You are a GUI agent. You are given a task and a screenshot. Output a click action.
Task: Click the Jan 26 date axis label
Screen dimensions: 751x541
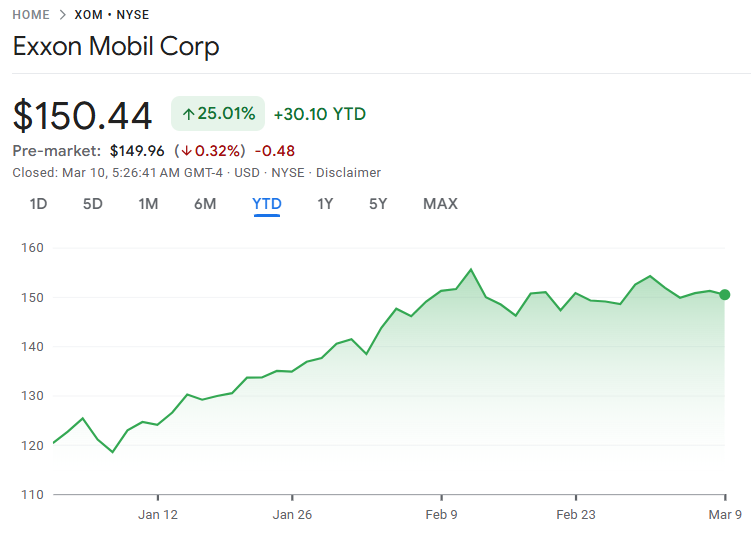click(x=292, y=515)
